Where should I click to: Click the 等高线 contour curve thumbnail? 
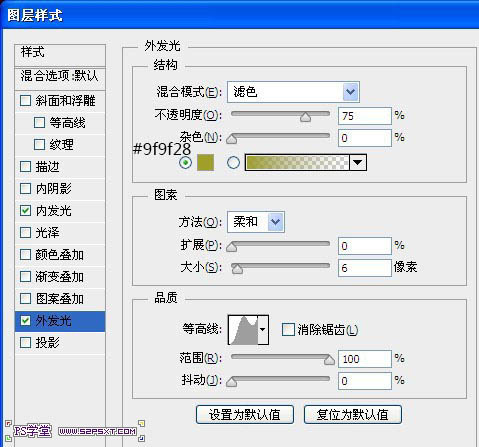243,330
